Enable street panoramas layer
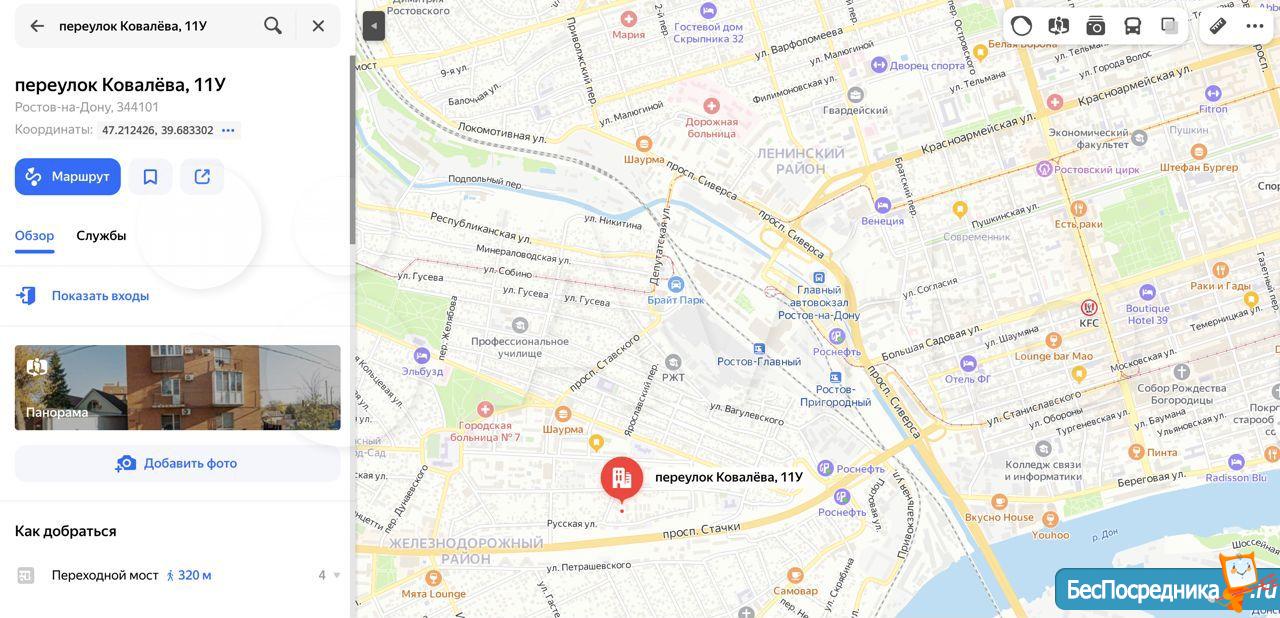The height and width of the screenshot is (618, 1280). coord(1058,26)
